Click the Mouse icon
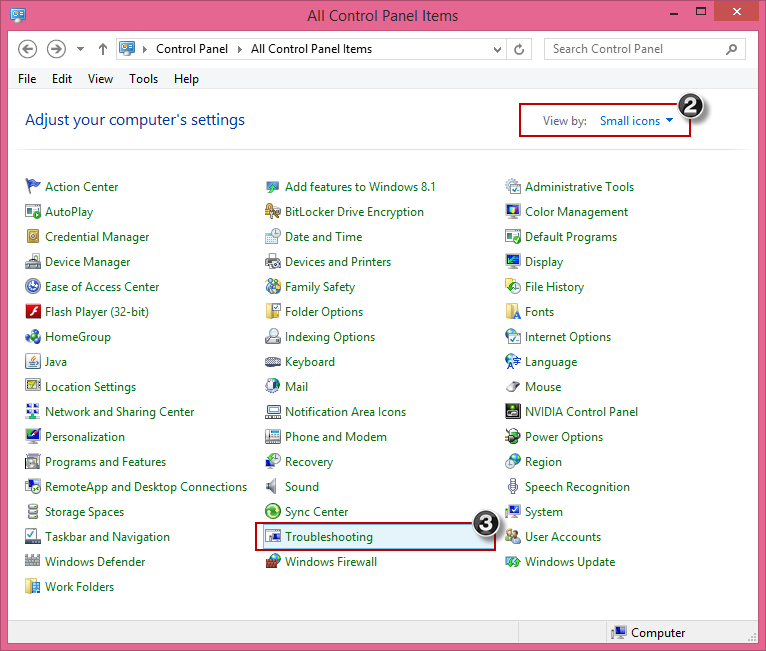Screen dimensions: 766x651 click(512, 386)
